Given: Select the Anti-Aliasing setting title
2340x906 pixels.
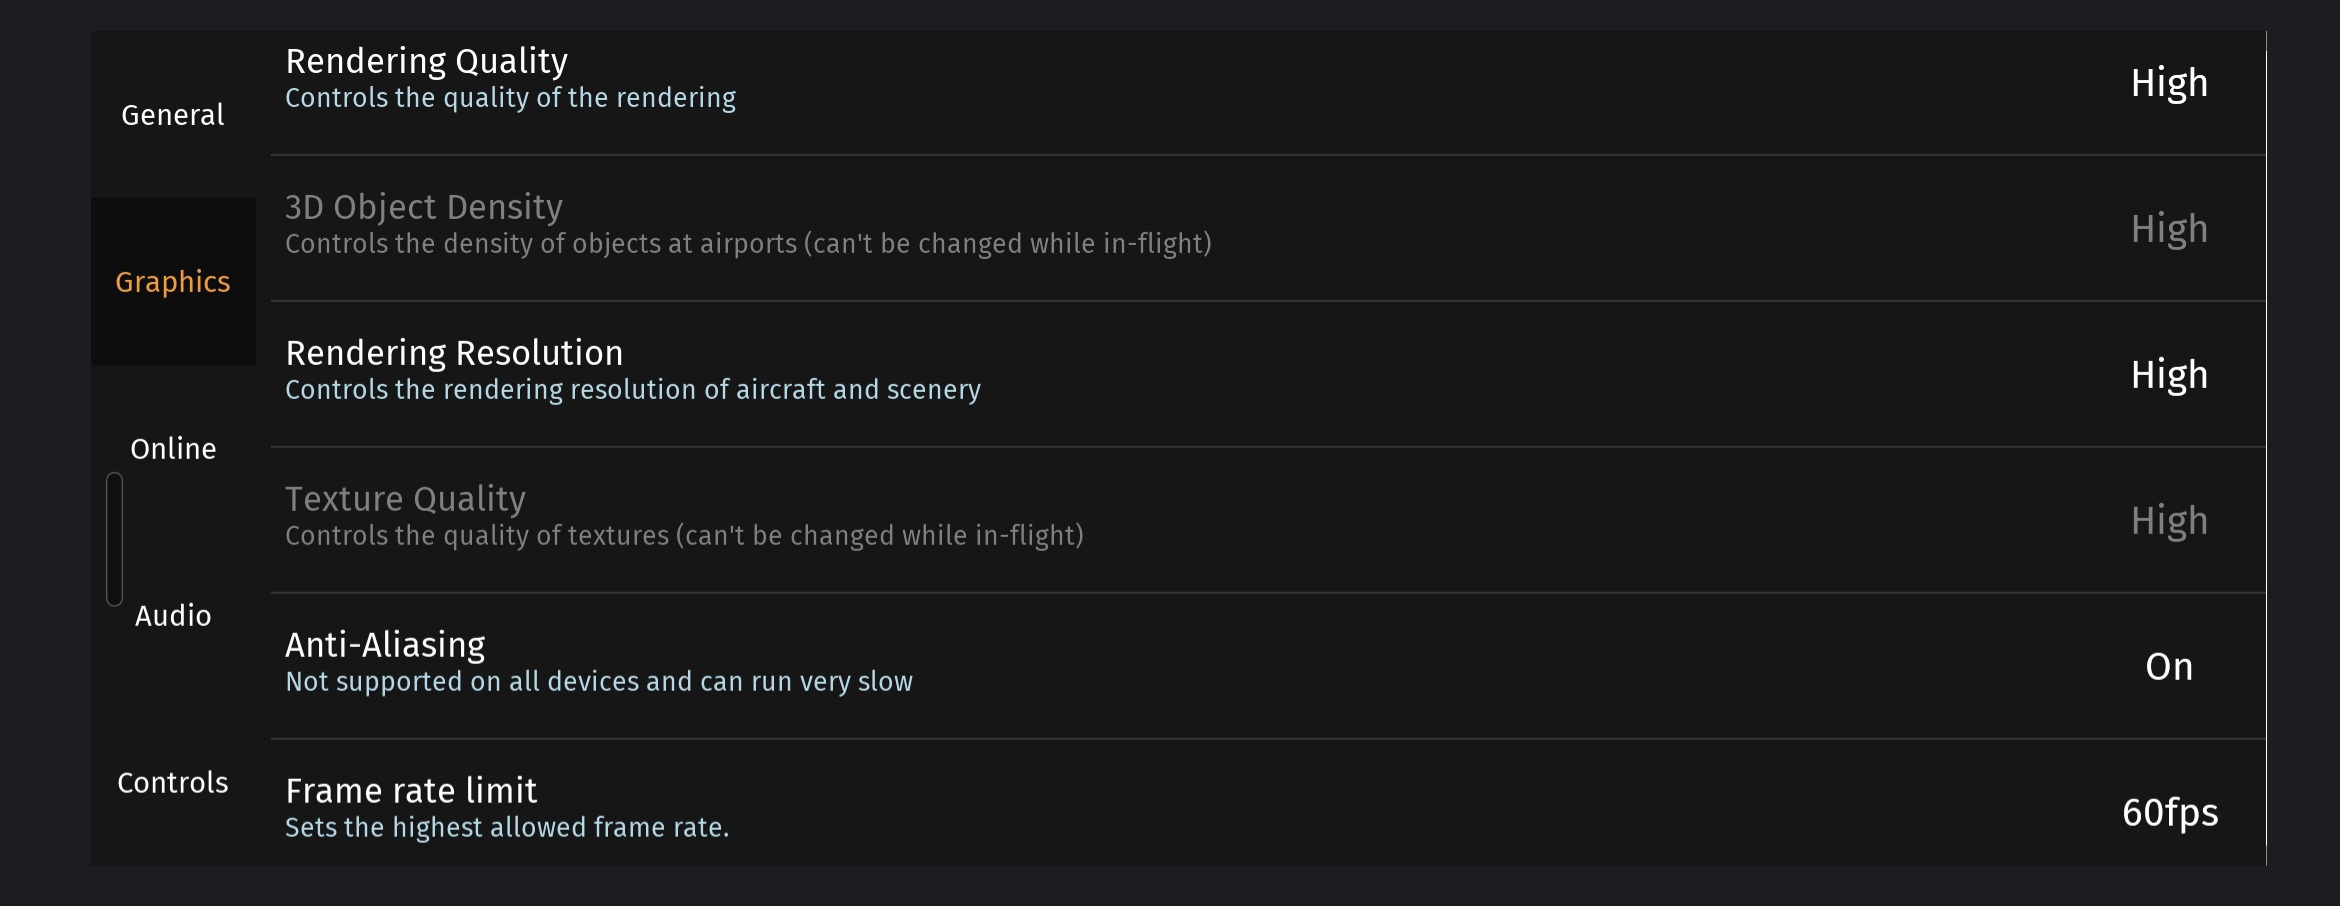Looking at the screenshot, I should [385, 645].
